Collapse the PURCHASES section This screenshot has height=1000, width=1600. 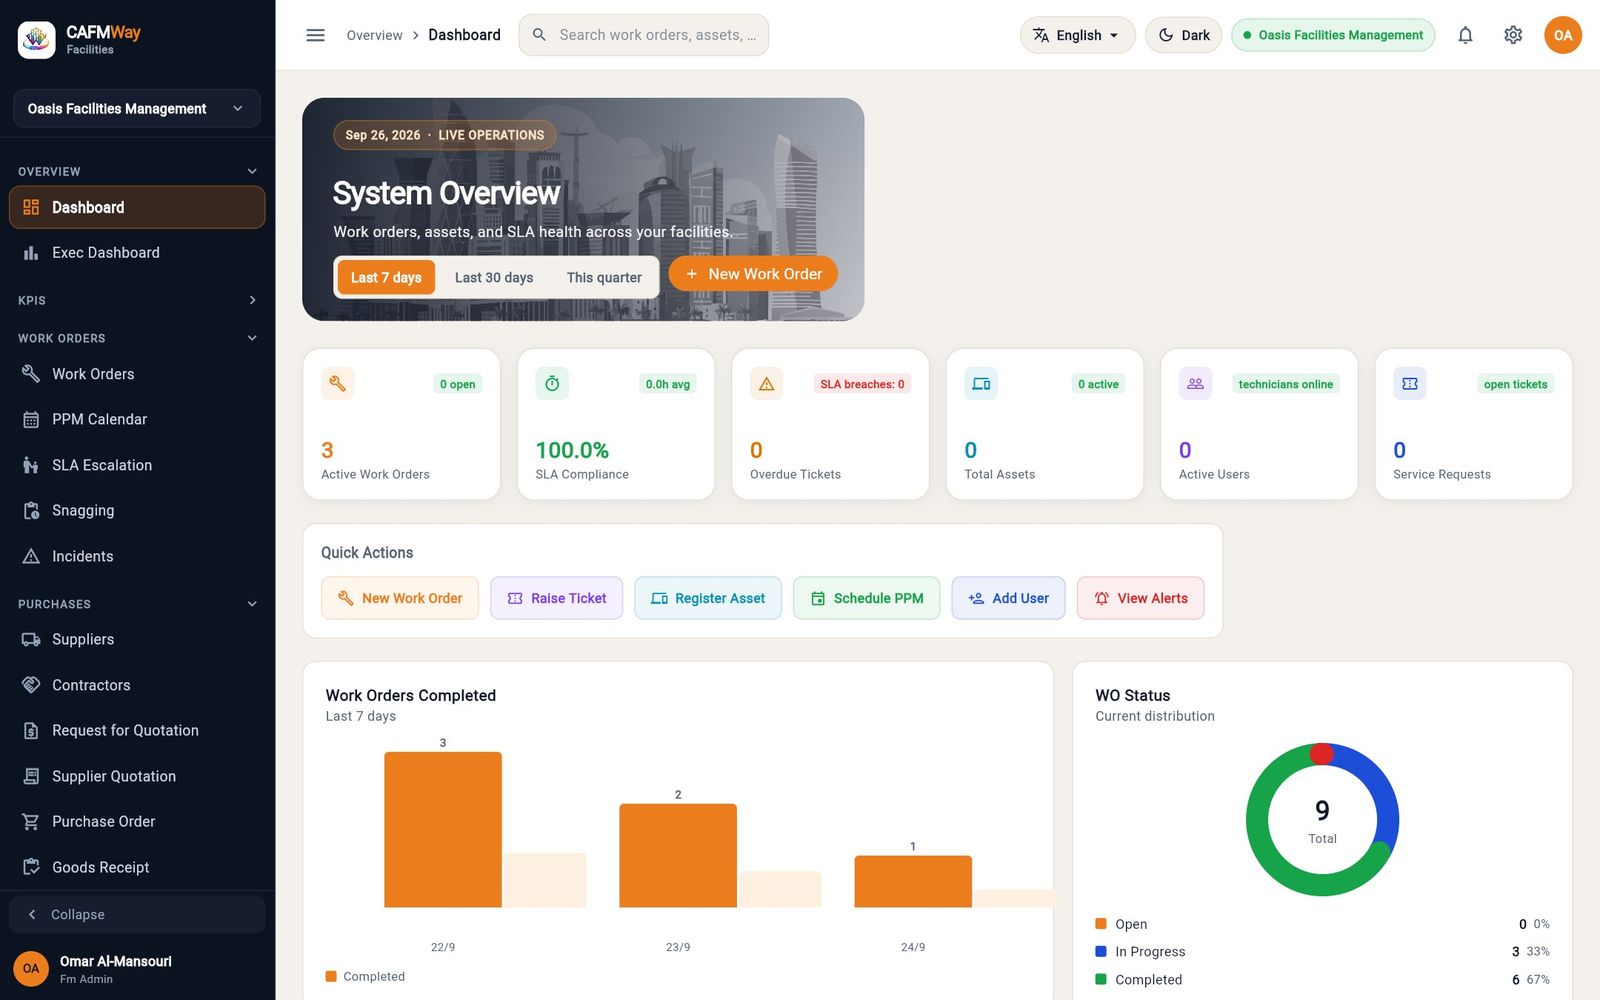pos(137,604)
